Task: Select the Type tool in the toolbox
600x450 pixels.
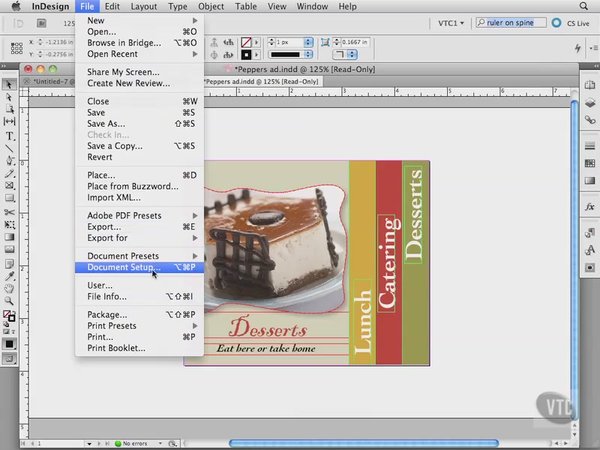Action: click(10, 135)
